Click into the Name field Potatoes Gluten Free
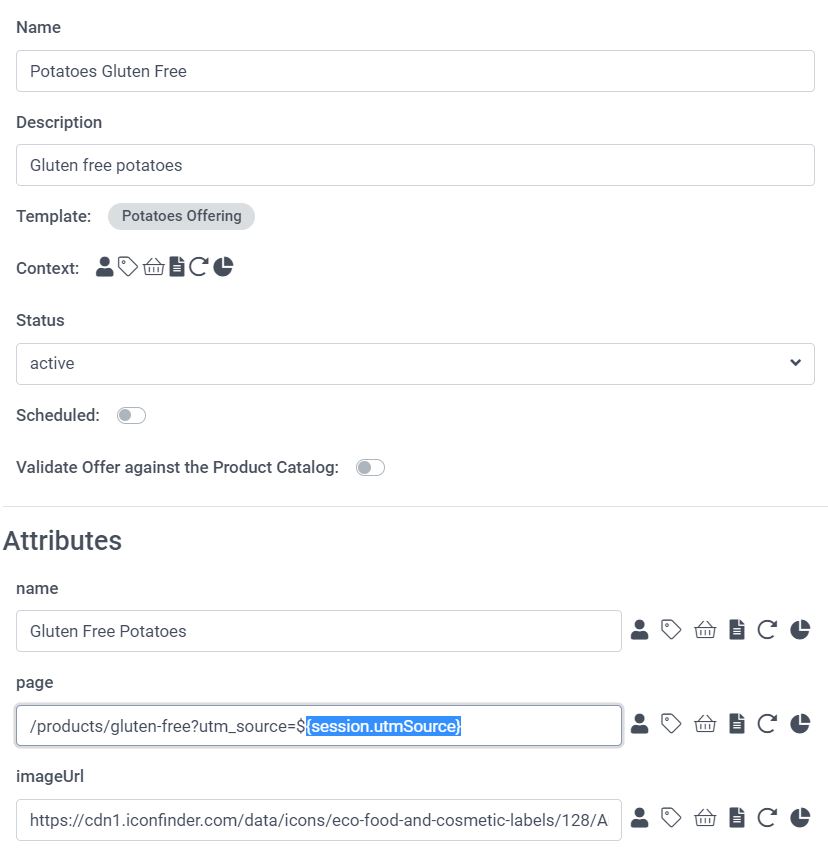 [415, 71]
